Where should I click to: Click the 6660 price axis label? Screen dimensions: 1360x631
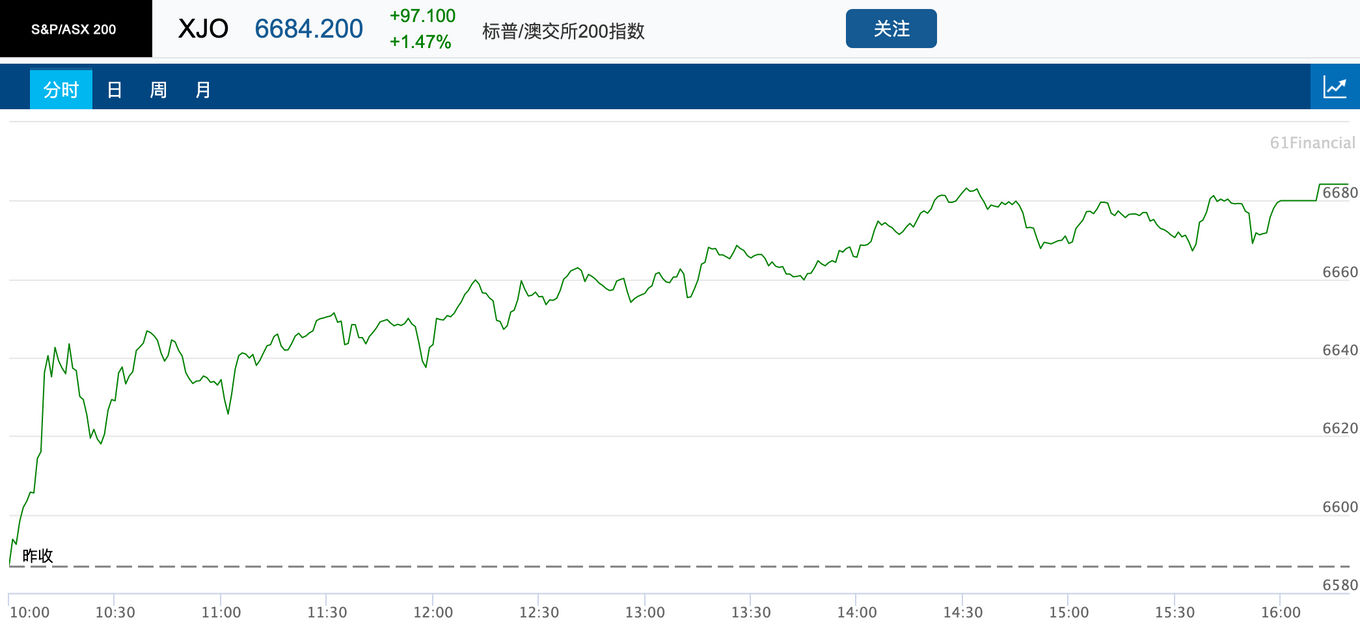pyautogui.click(x=1340, y=272)
